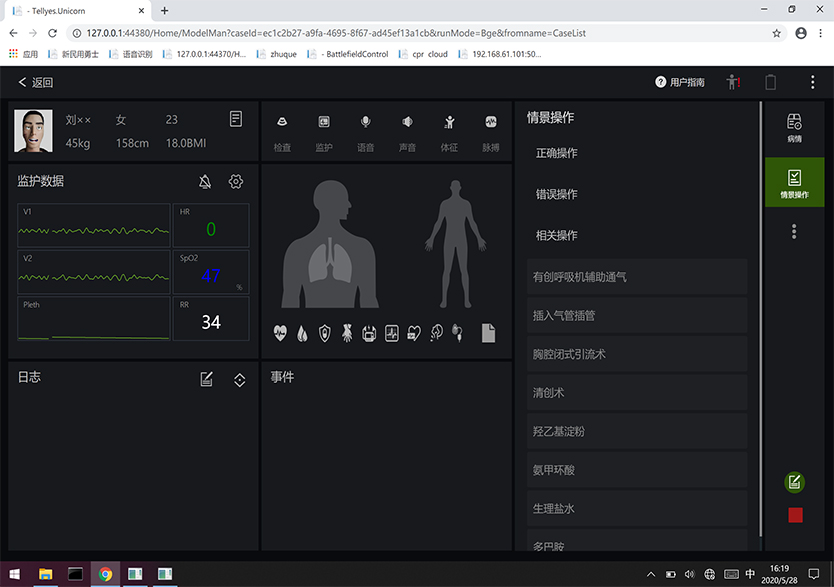Image resolution: width=834 pixels, height=587 pixels.
Task: Stop the session with red square
Action: point(795,515)
